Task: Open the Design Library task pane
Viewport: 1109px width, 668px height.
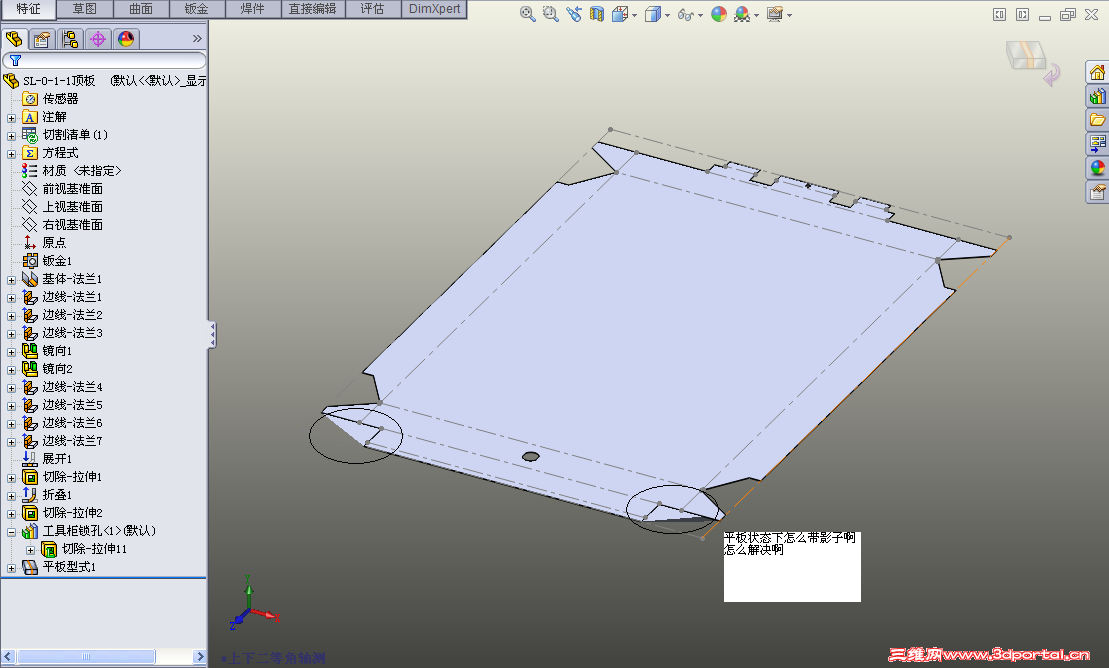Action: (x=1097, y=96)
